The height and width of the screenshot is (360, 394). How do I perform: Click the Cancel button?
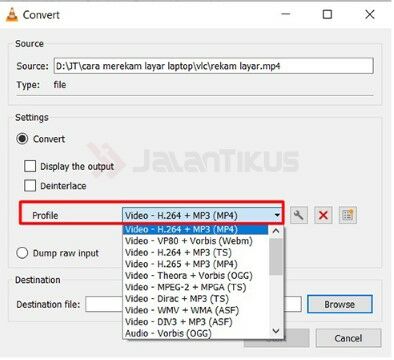pos(348,338)
